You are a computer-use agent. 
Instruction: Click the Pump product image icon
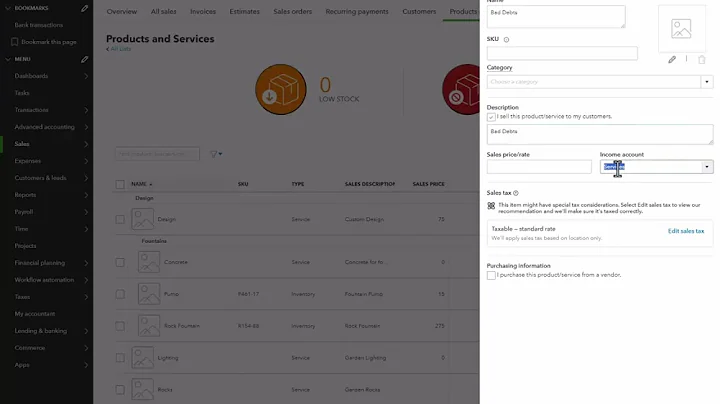point(149,294)
